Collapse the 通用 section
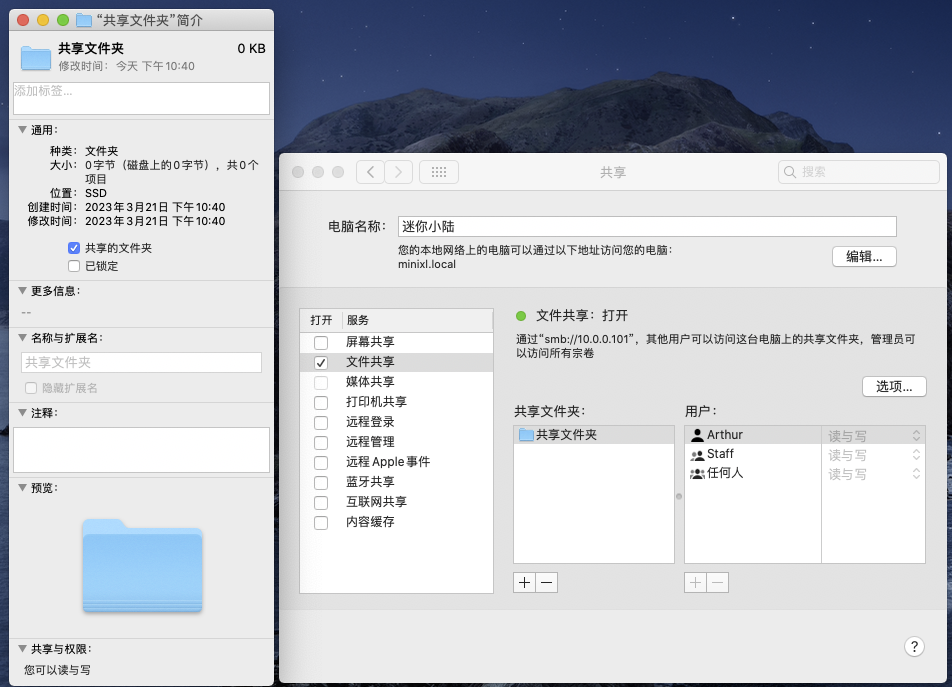This screenshot has height=687, width=952. (22, 130)
